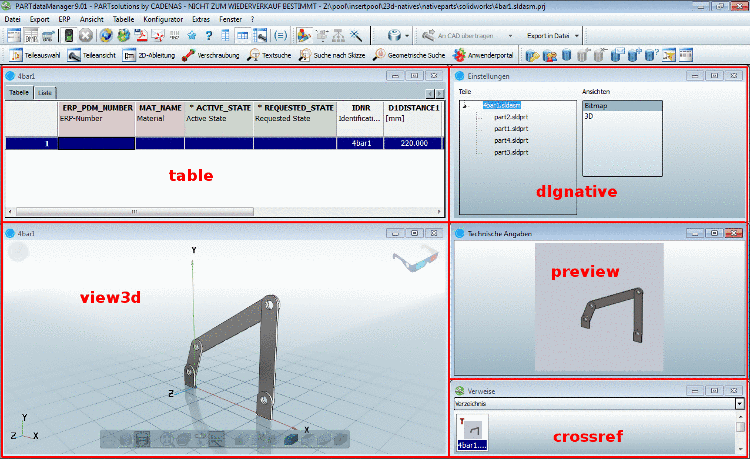Click the Suche nach Skizze button
This screenshot has height=459, width=750.
(x=332, y=55)
